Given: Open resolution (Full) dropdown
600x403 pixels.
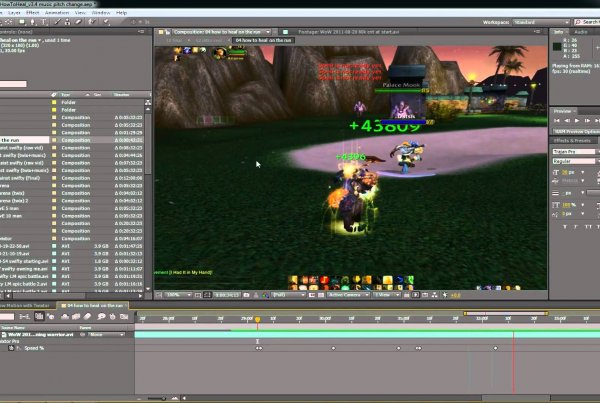Looking at the screenshot, I should (x=289, y=295).
